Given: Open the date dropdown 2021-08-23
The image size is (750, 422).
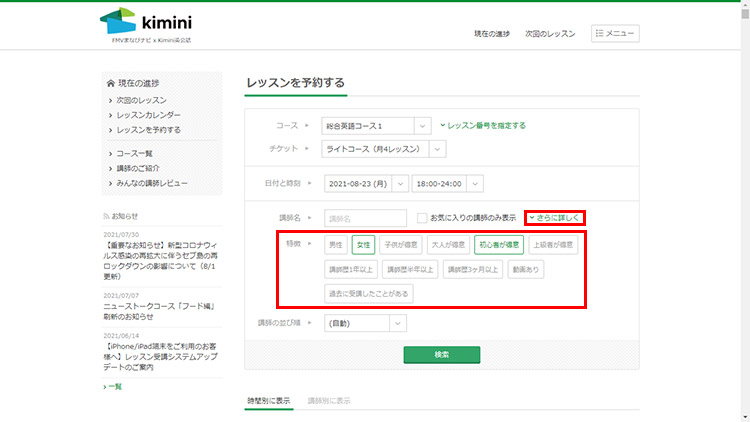Looking at the screenshot, I should click(365, 183).
